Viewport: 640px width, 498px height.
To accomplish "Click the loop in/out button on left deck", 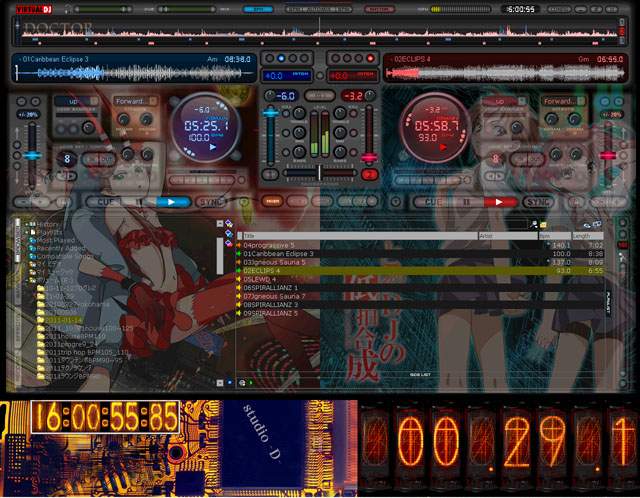I will (100, 159).
